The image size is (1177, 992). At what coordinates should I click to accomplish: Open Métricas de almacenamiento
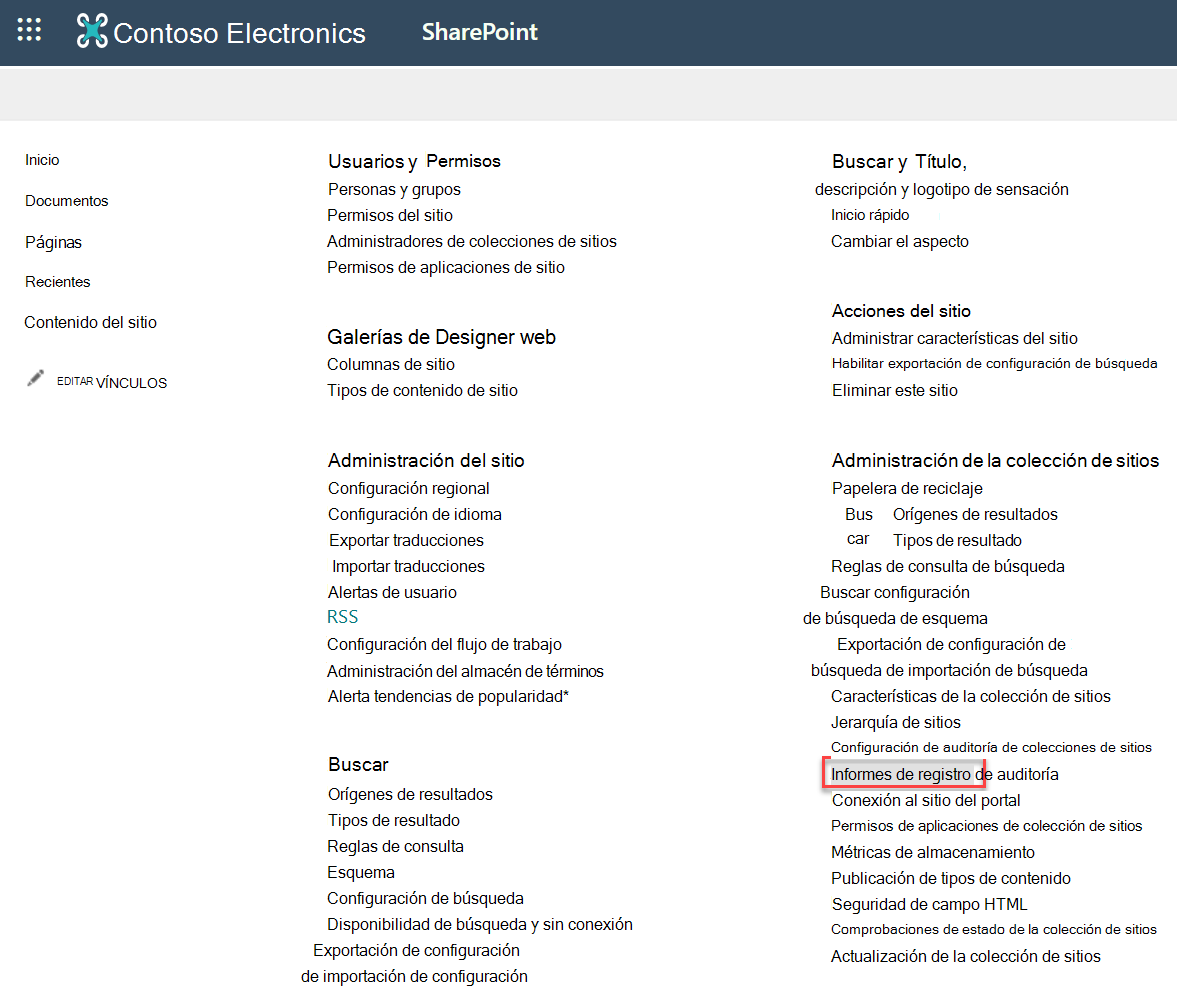click(933, 853)
